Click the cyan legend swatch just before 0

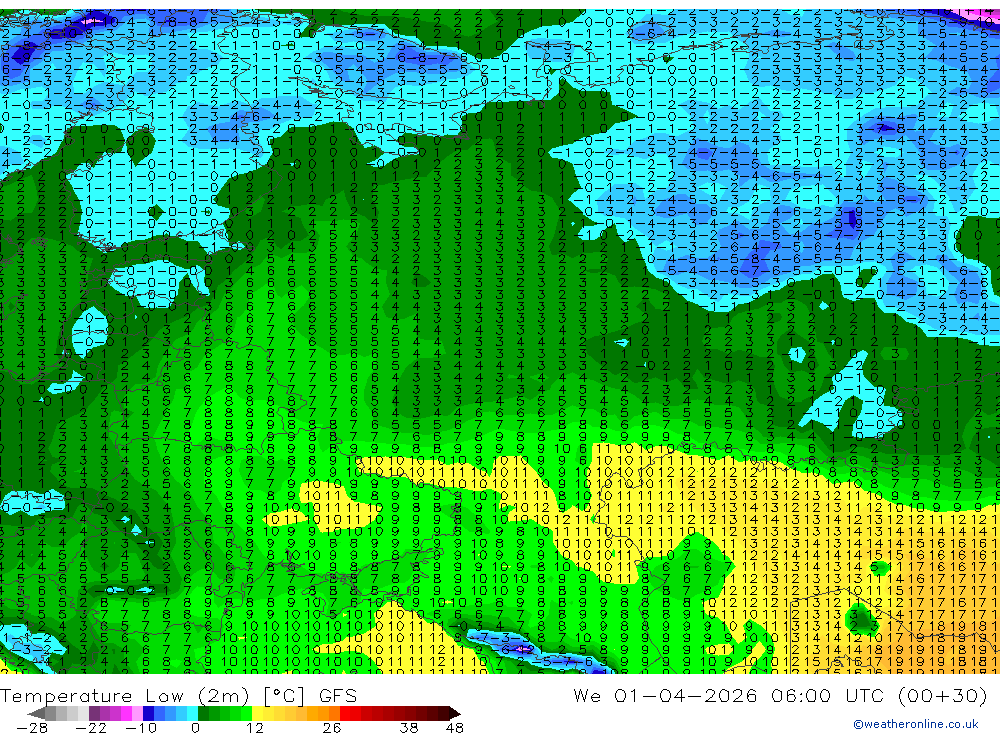coord(192,714)
